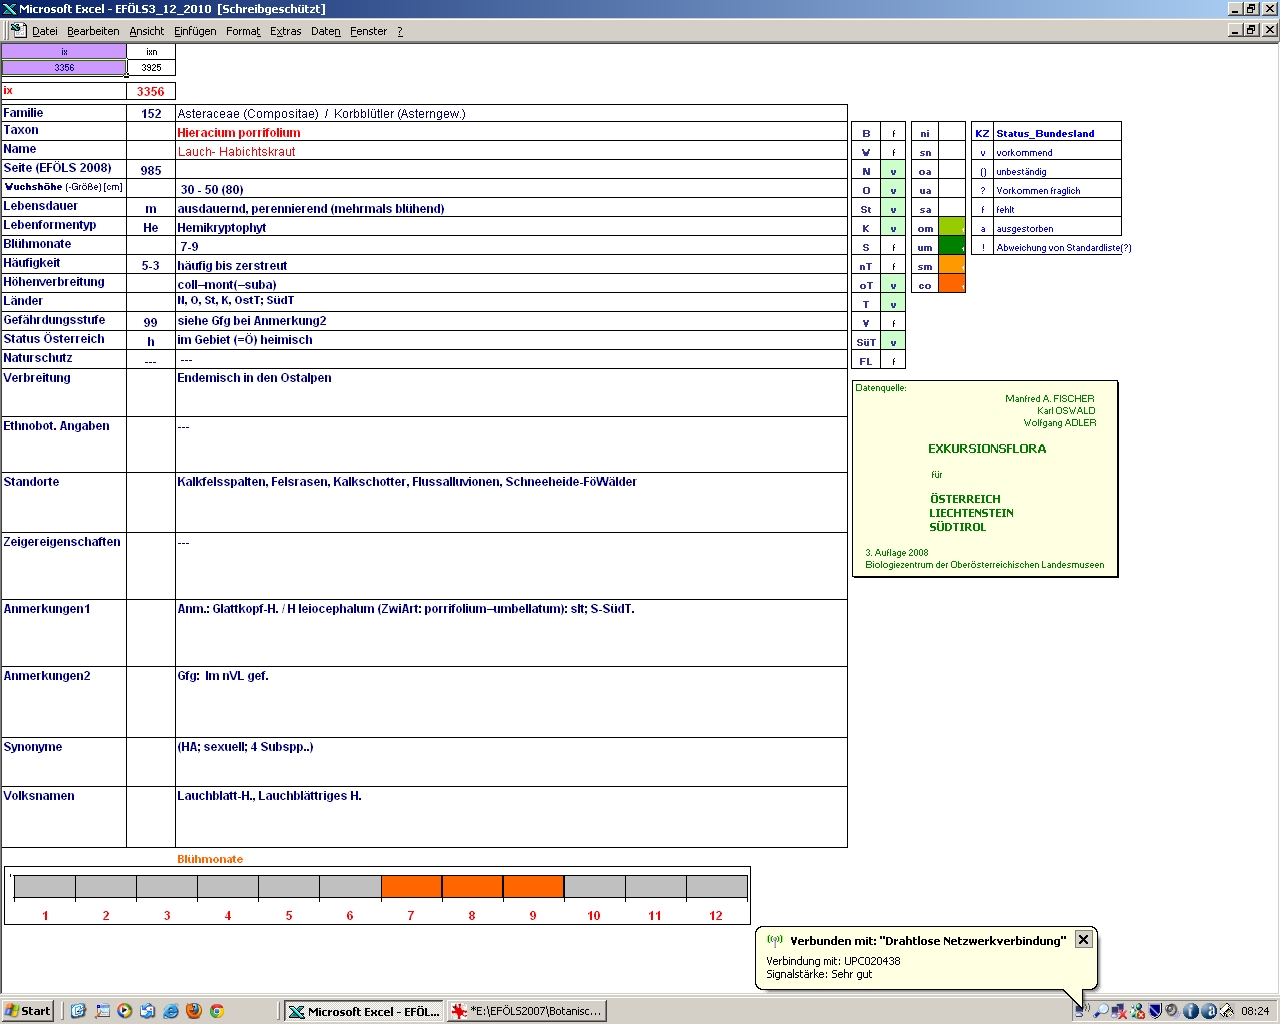This screenshot has width=1280, height=1024.
Task: Launch Internet Explorer from quick launch
Action: click(x=170, y=1011)
